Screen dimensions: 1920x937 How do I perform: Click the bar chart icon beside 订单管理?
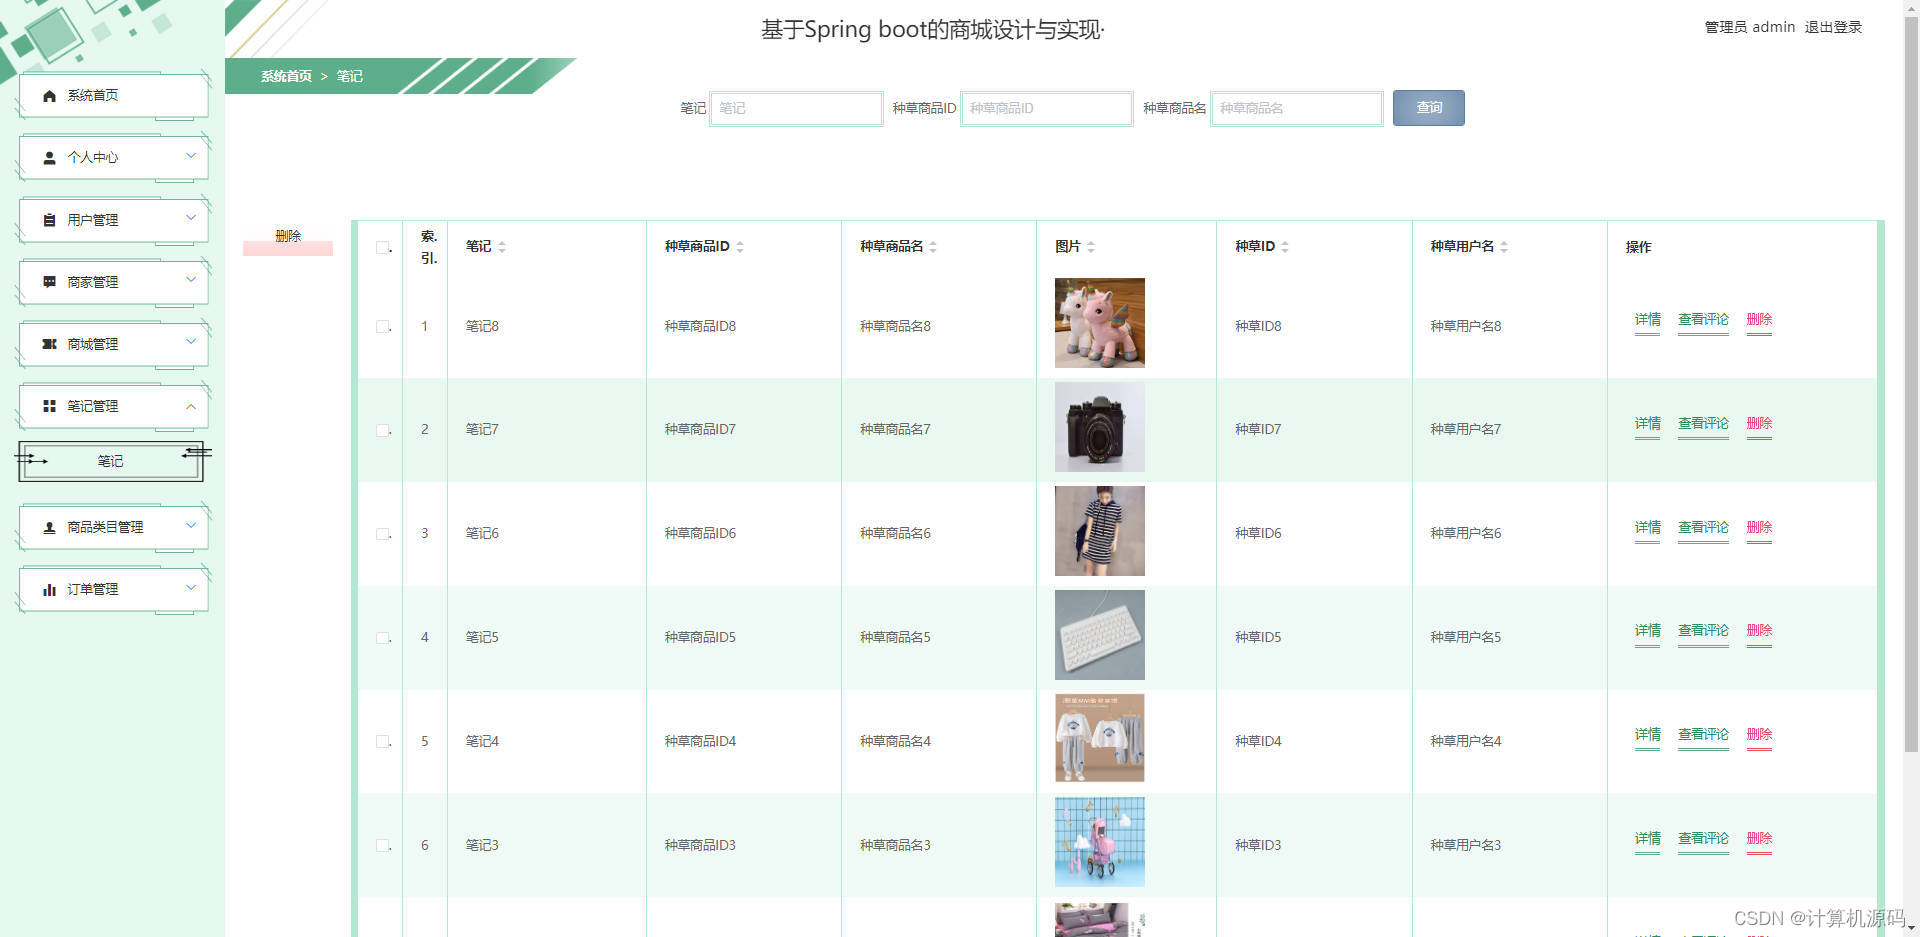click(49, 589)
